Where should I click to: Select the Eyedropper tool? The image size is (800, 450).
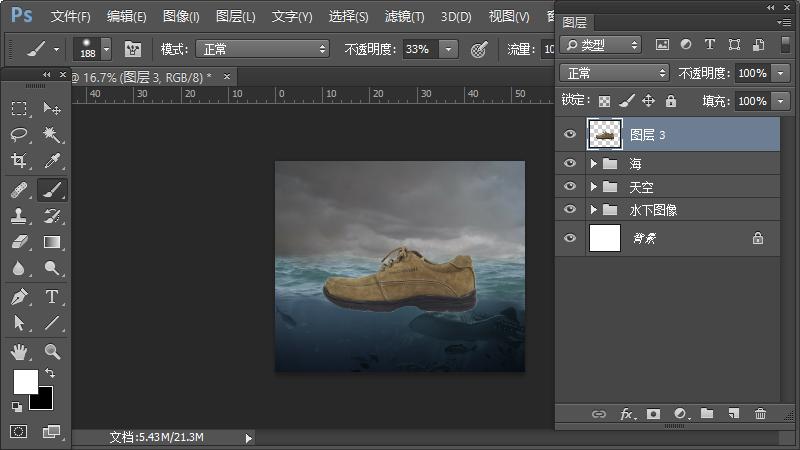(52, 161)
